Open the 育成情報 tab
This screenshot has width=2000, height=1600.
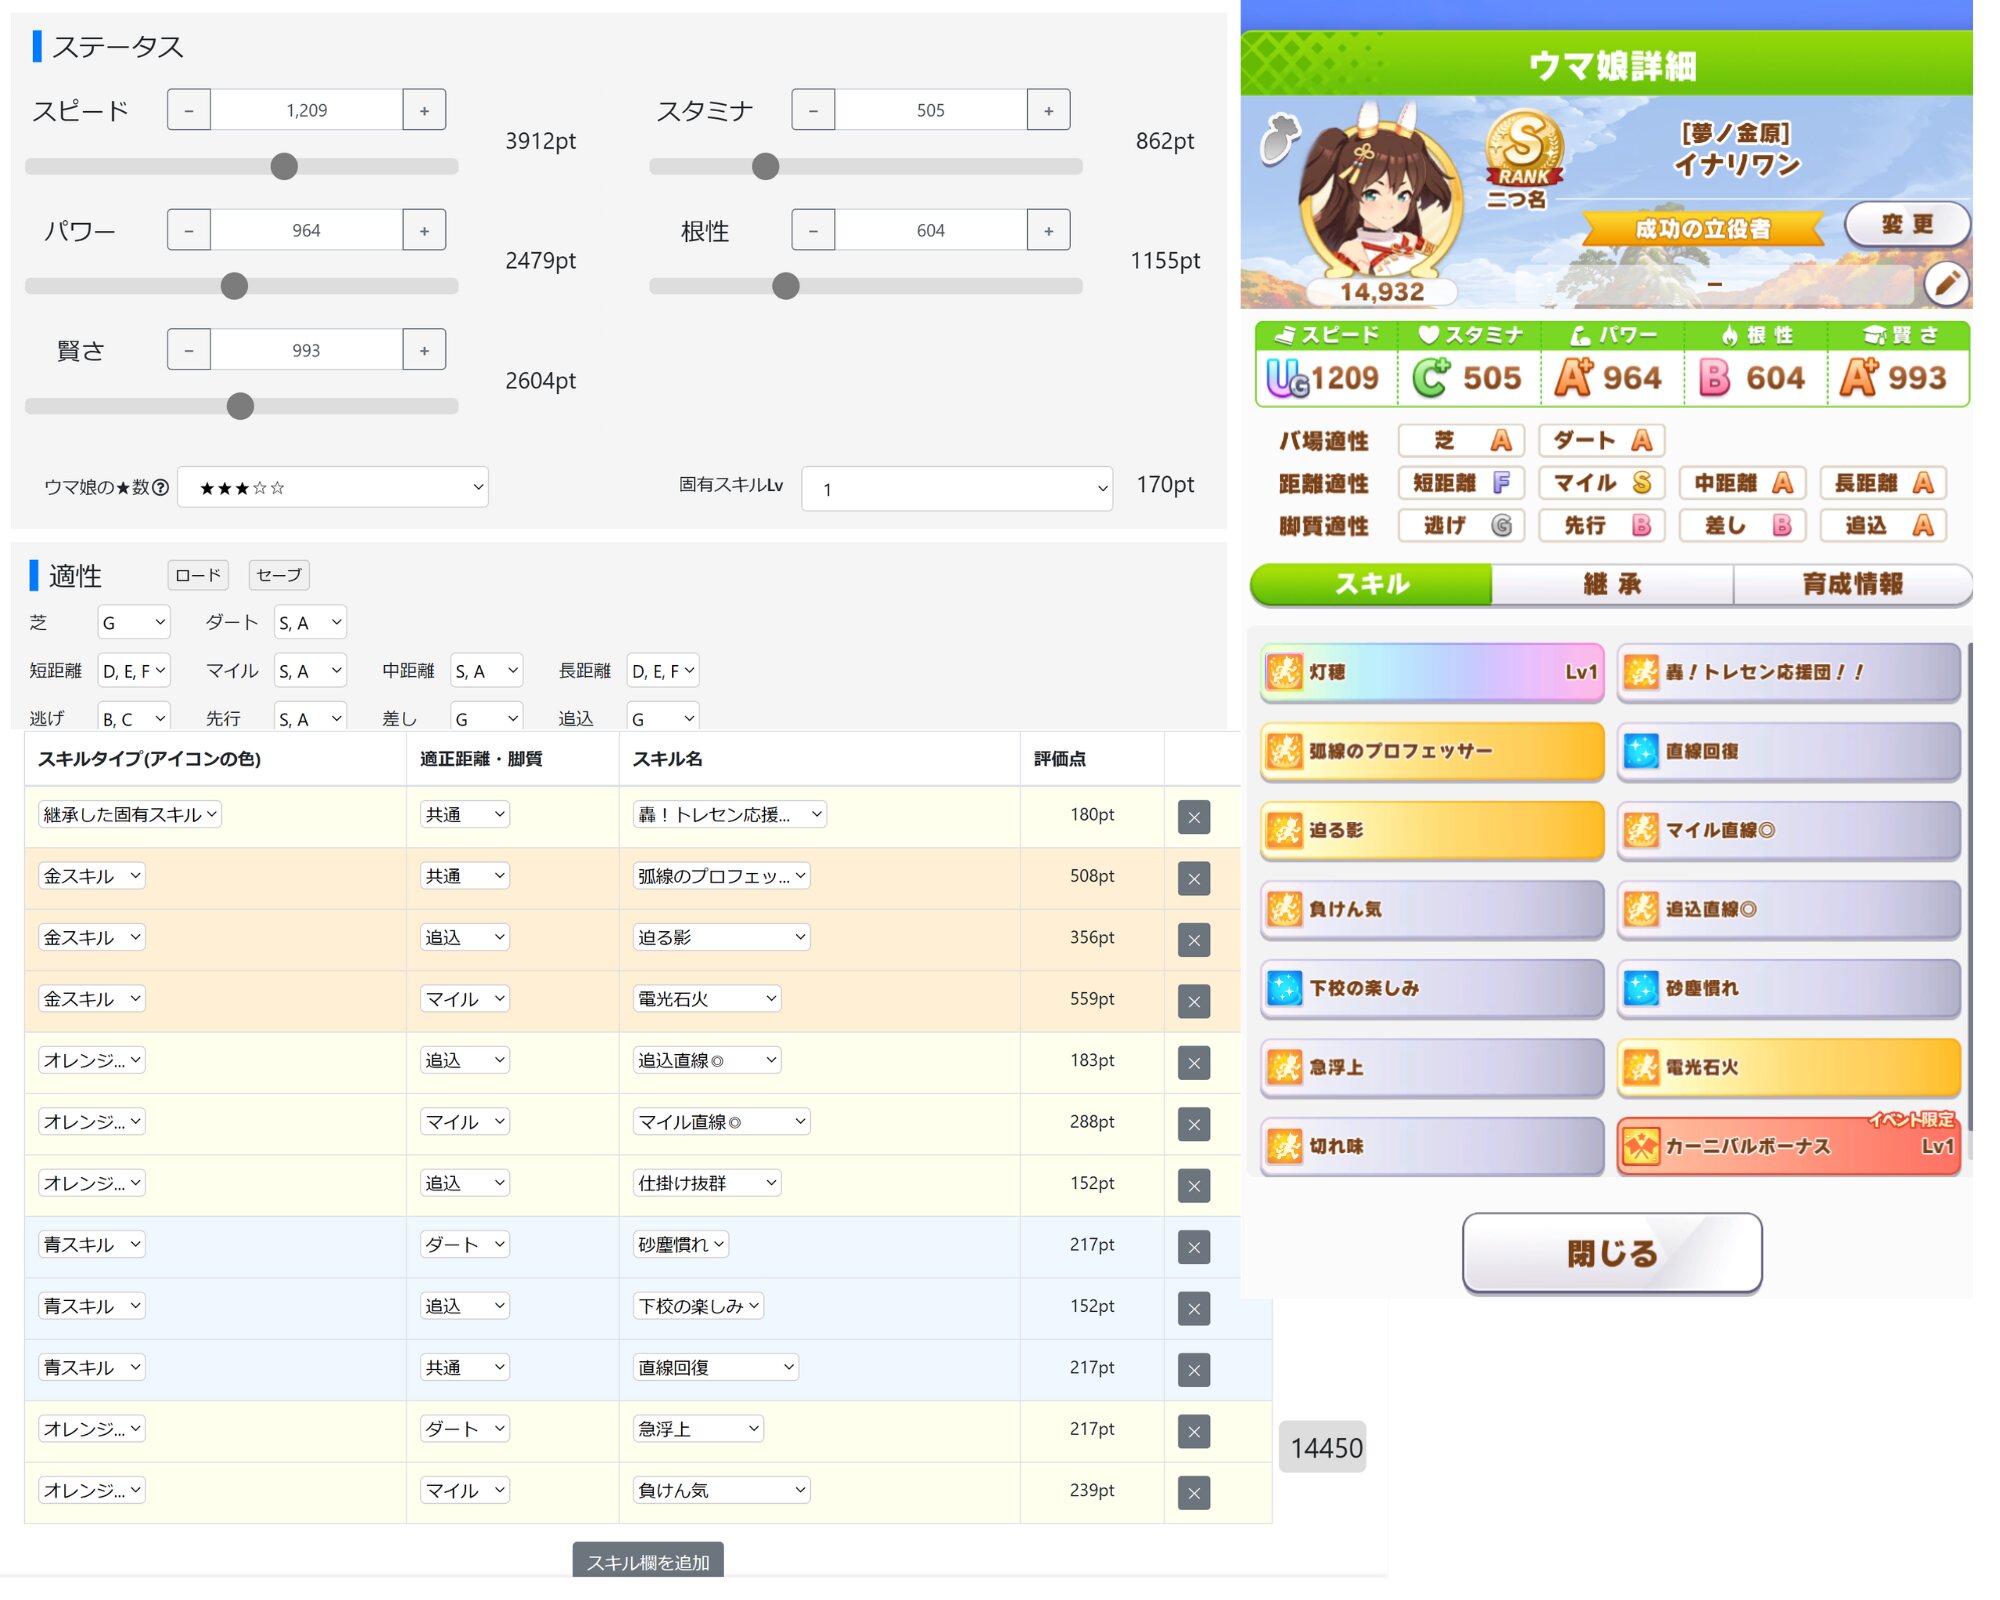[1851, 585]
